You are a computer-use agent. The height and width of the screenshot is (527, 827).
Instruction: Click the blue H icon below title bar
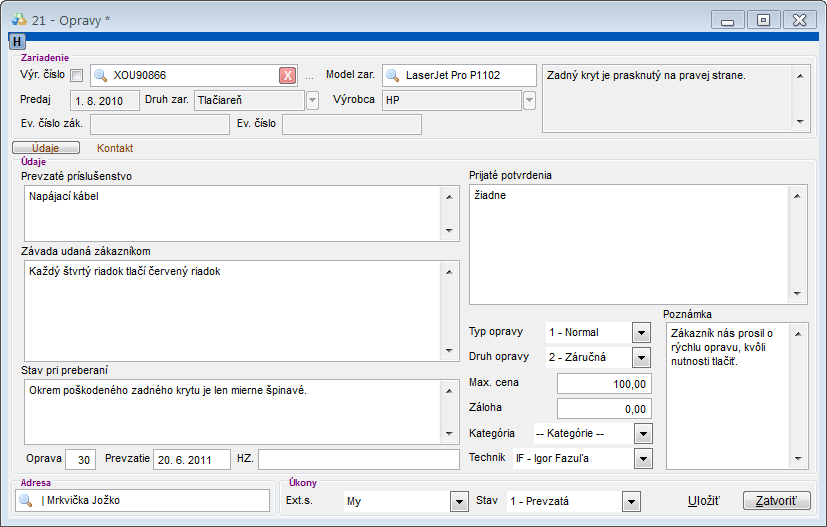[17, 41]
